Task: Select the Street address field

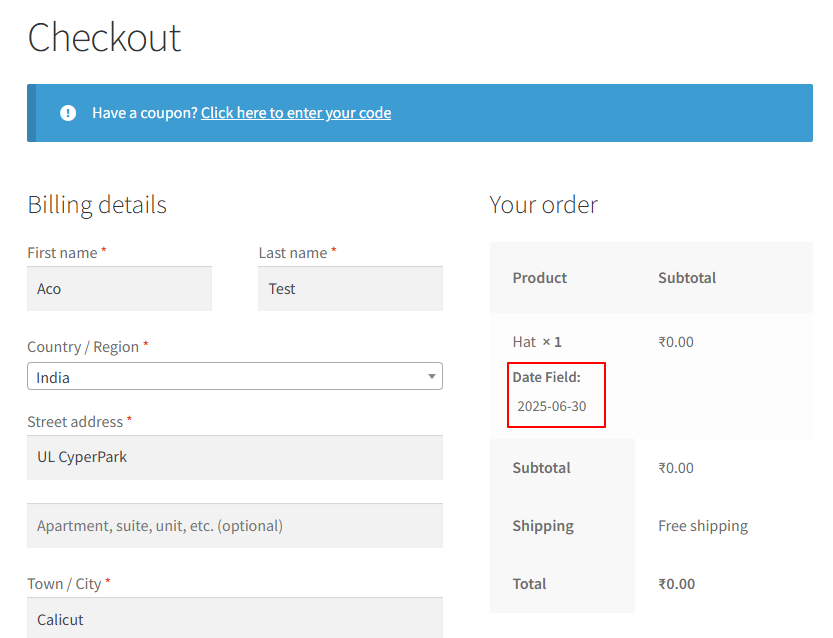Action: point(234,457)
